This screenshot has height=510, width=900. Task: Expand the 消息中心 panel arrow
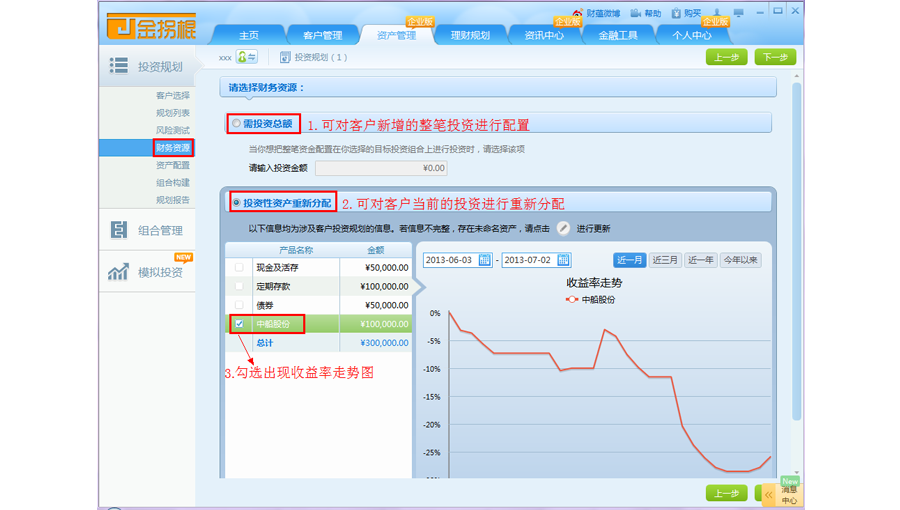coord(767,494)
